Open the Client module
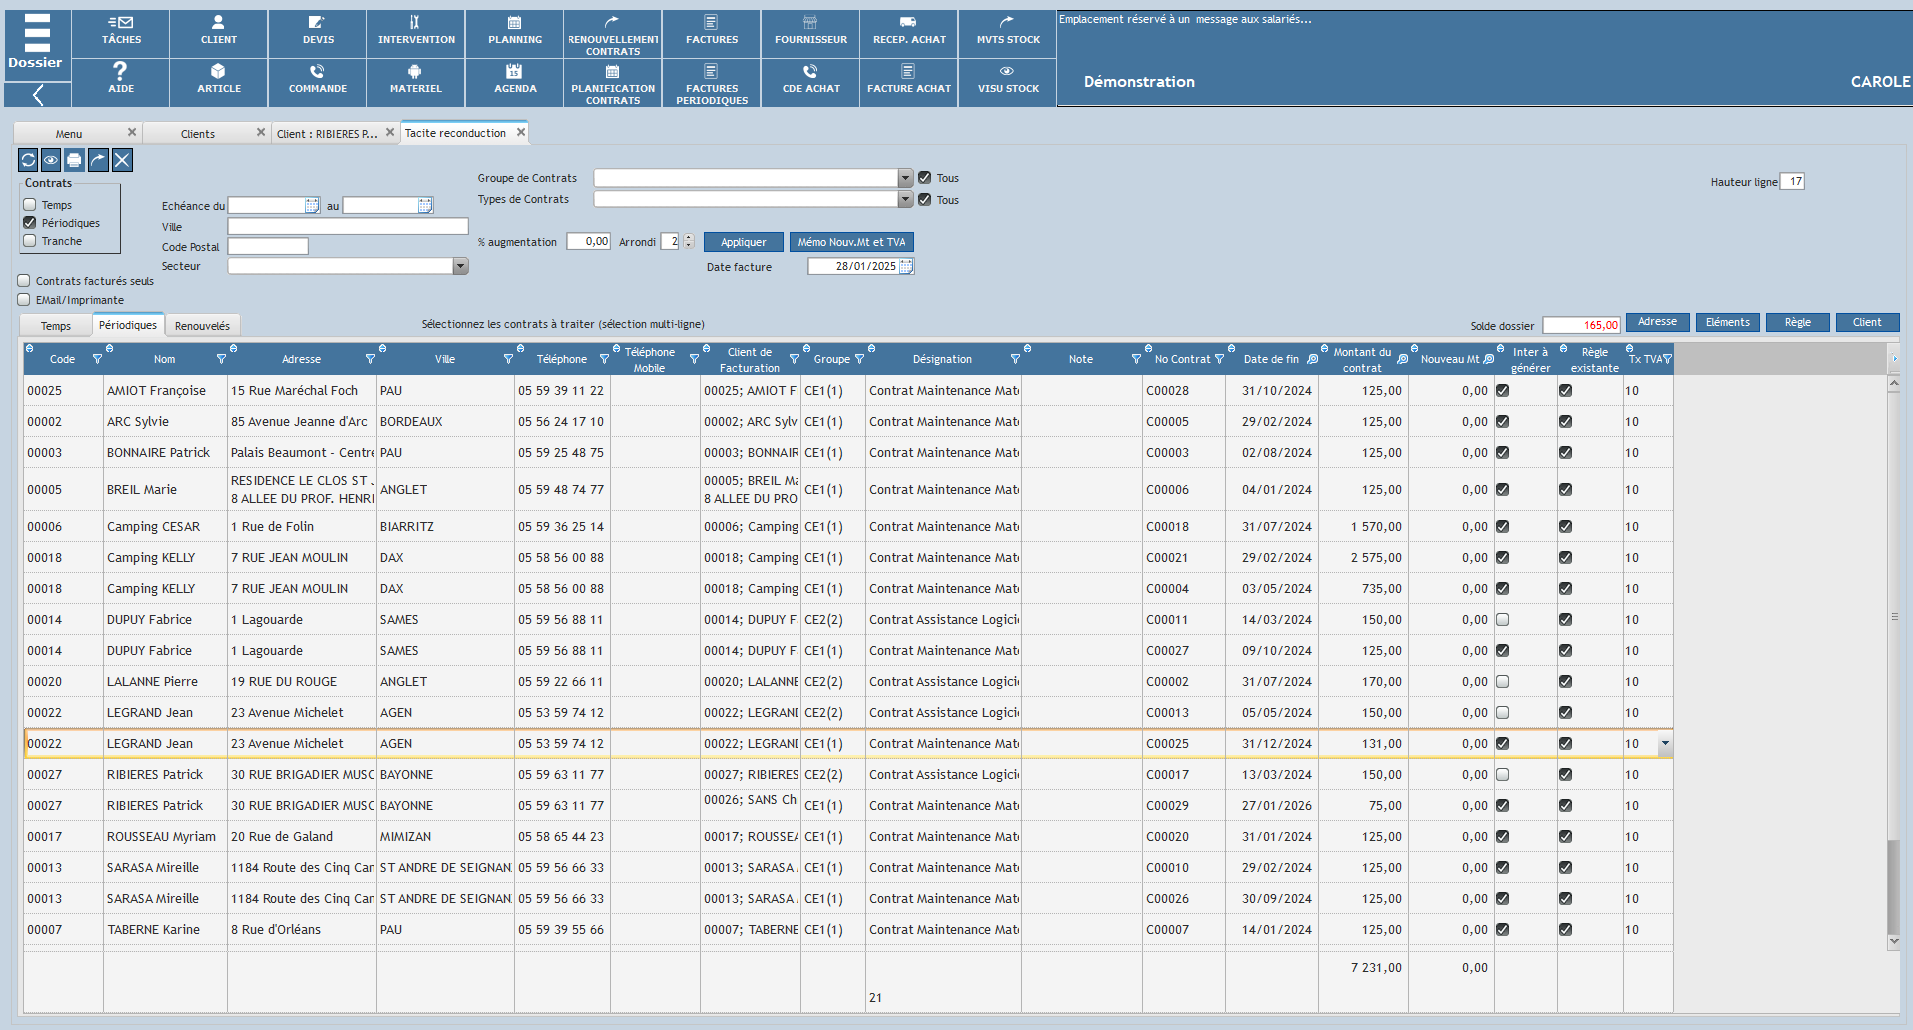Image resolution: width=1913 pixels, height=1030 pixels. click(x=219, y=34)
